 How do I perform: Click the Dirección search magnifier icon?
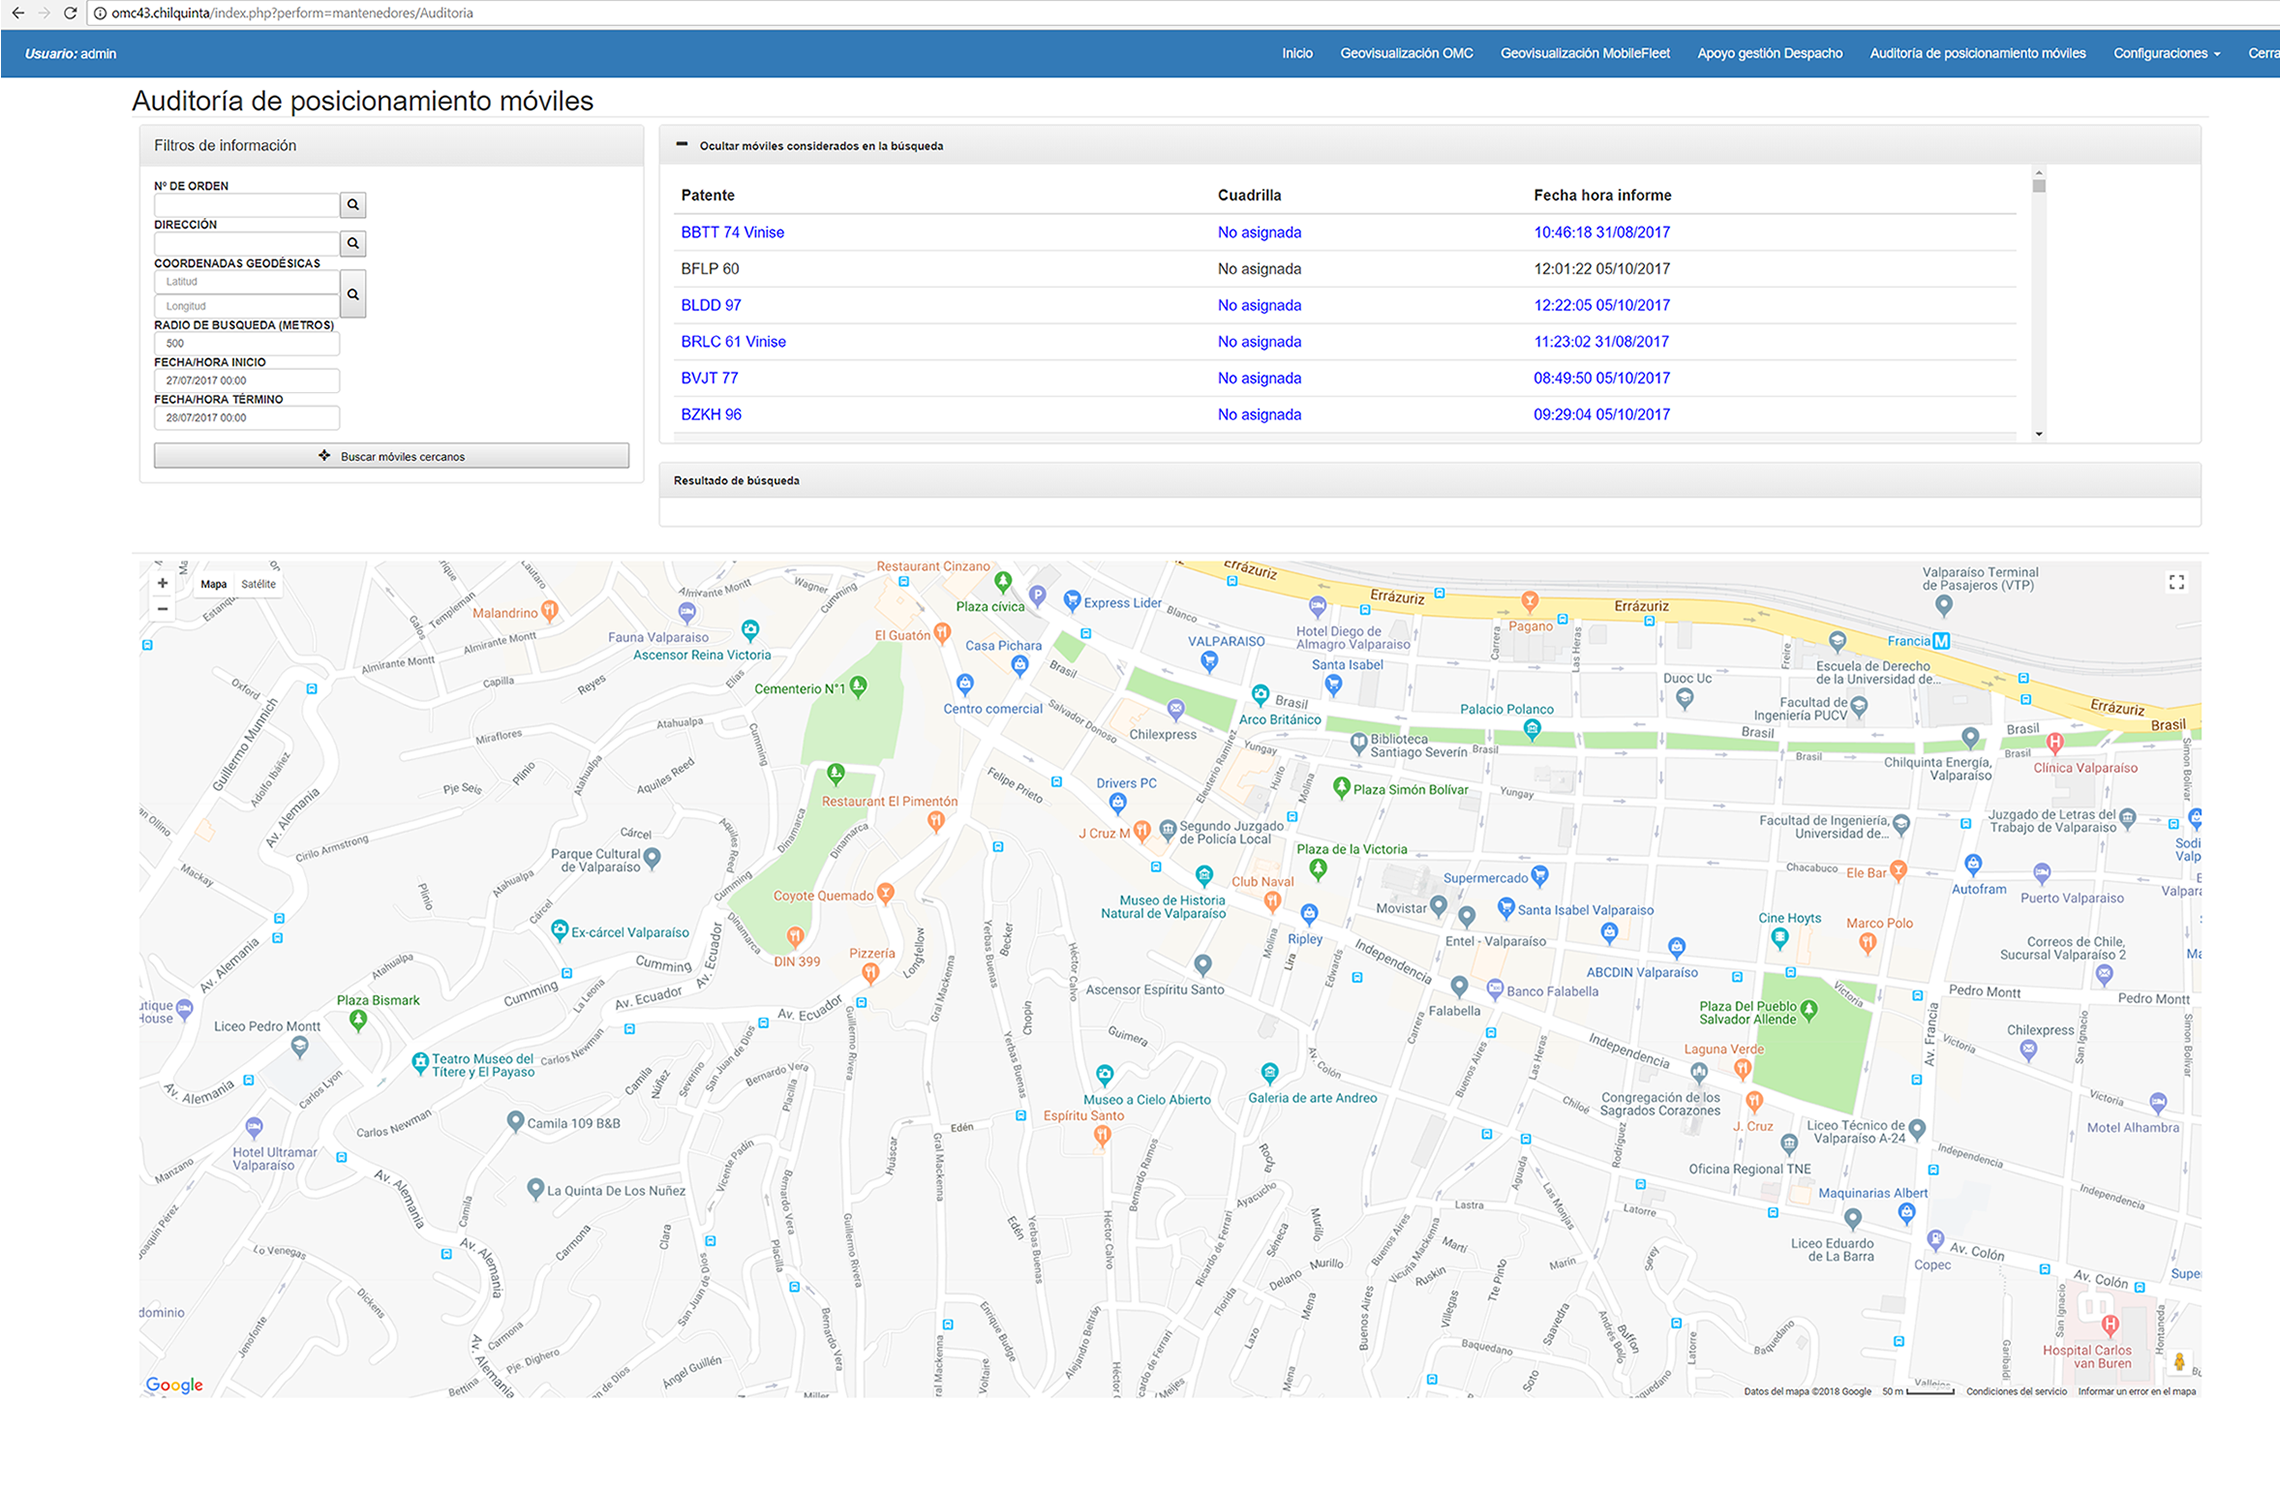click(x=353, y=243)
